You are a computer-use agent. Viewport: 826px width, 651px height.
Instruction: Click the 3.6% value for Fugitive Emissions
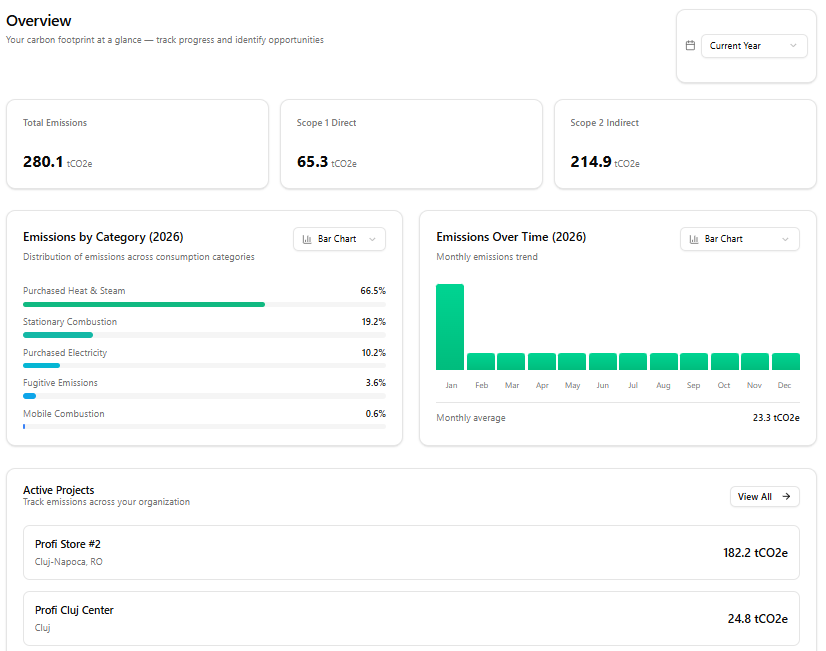point(376,383)
